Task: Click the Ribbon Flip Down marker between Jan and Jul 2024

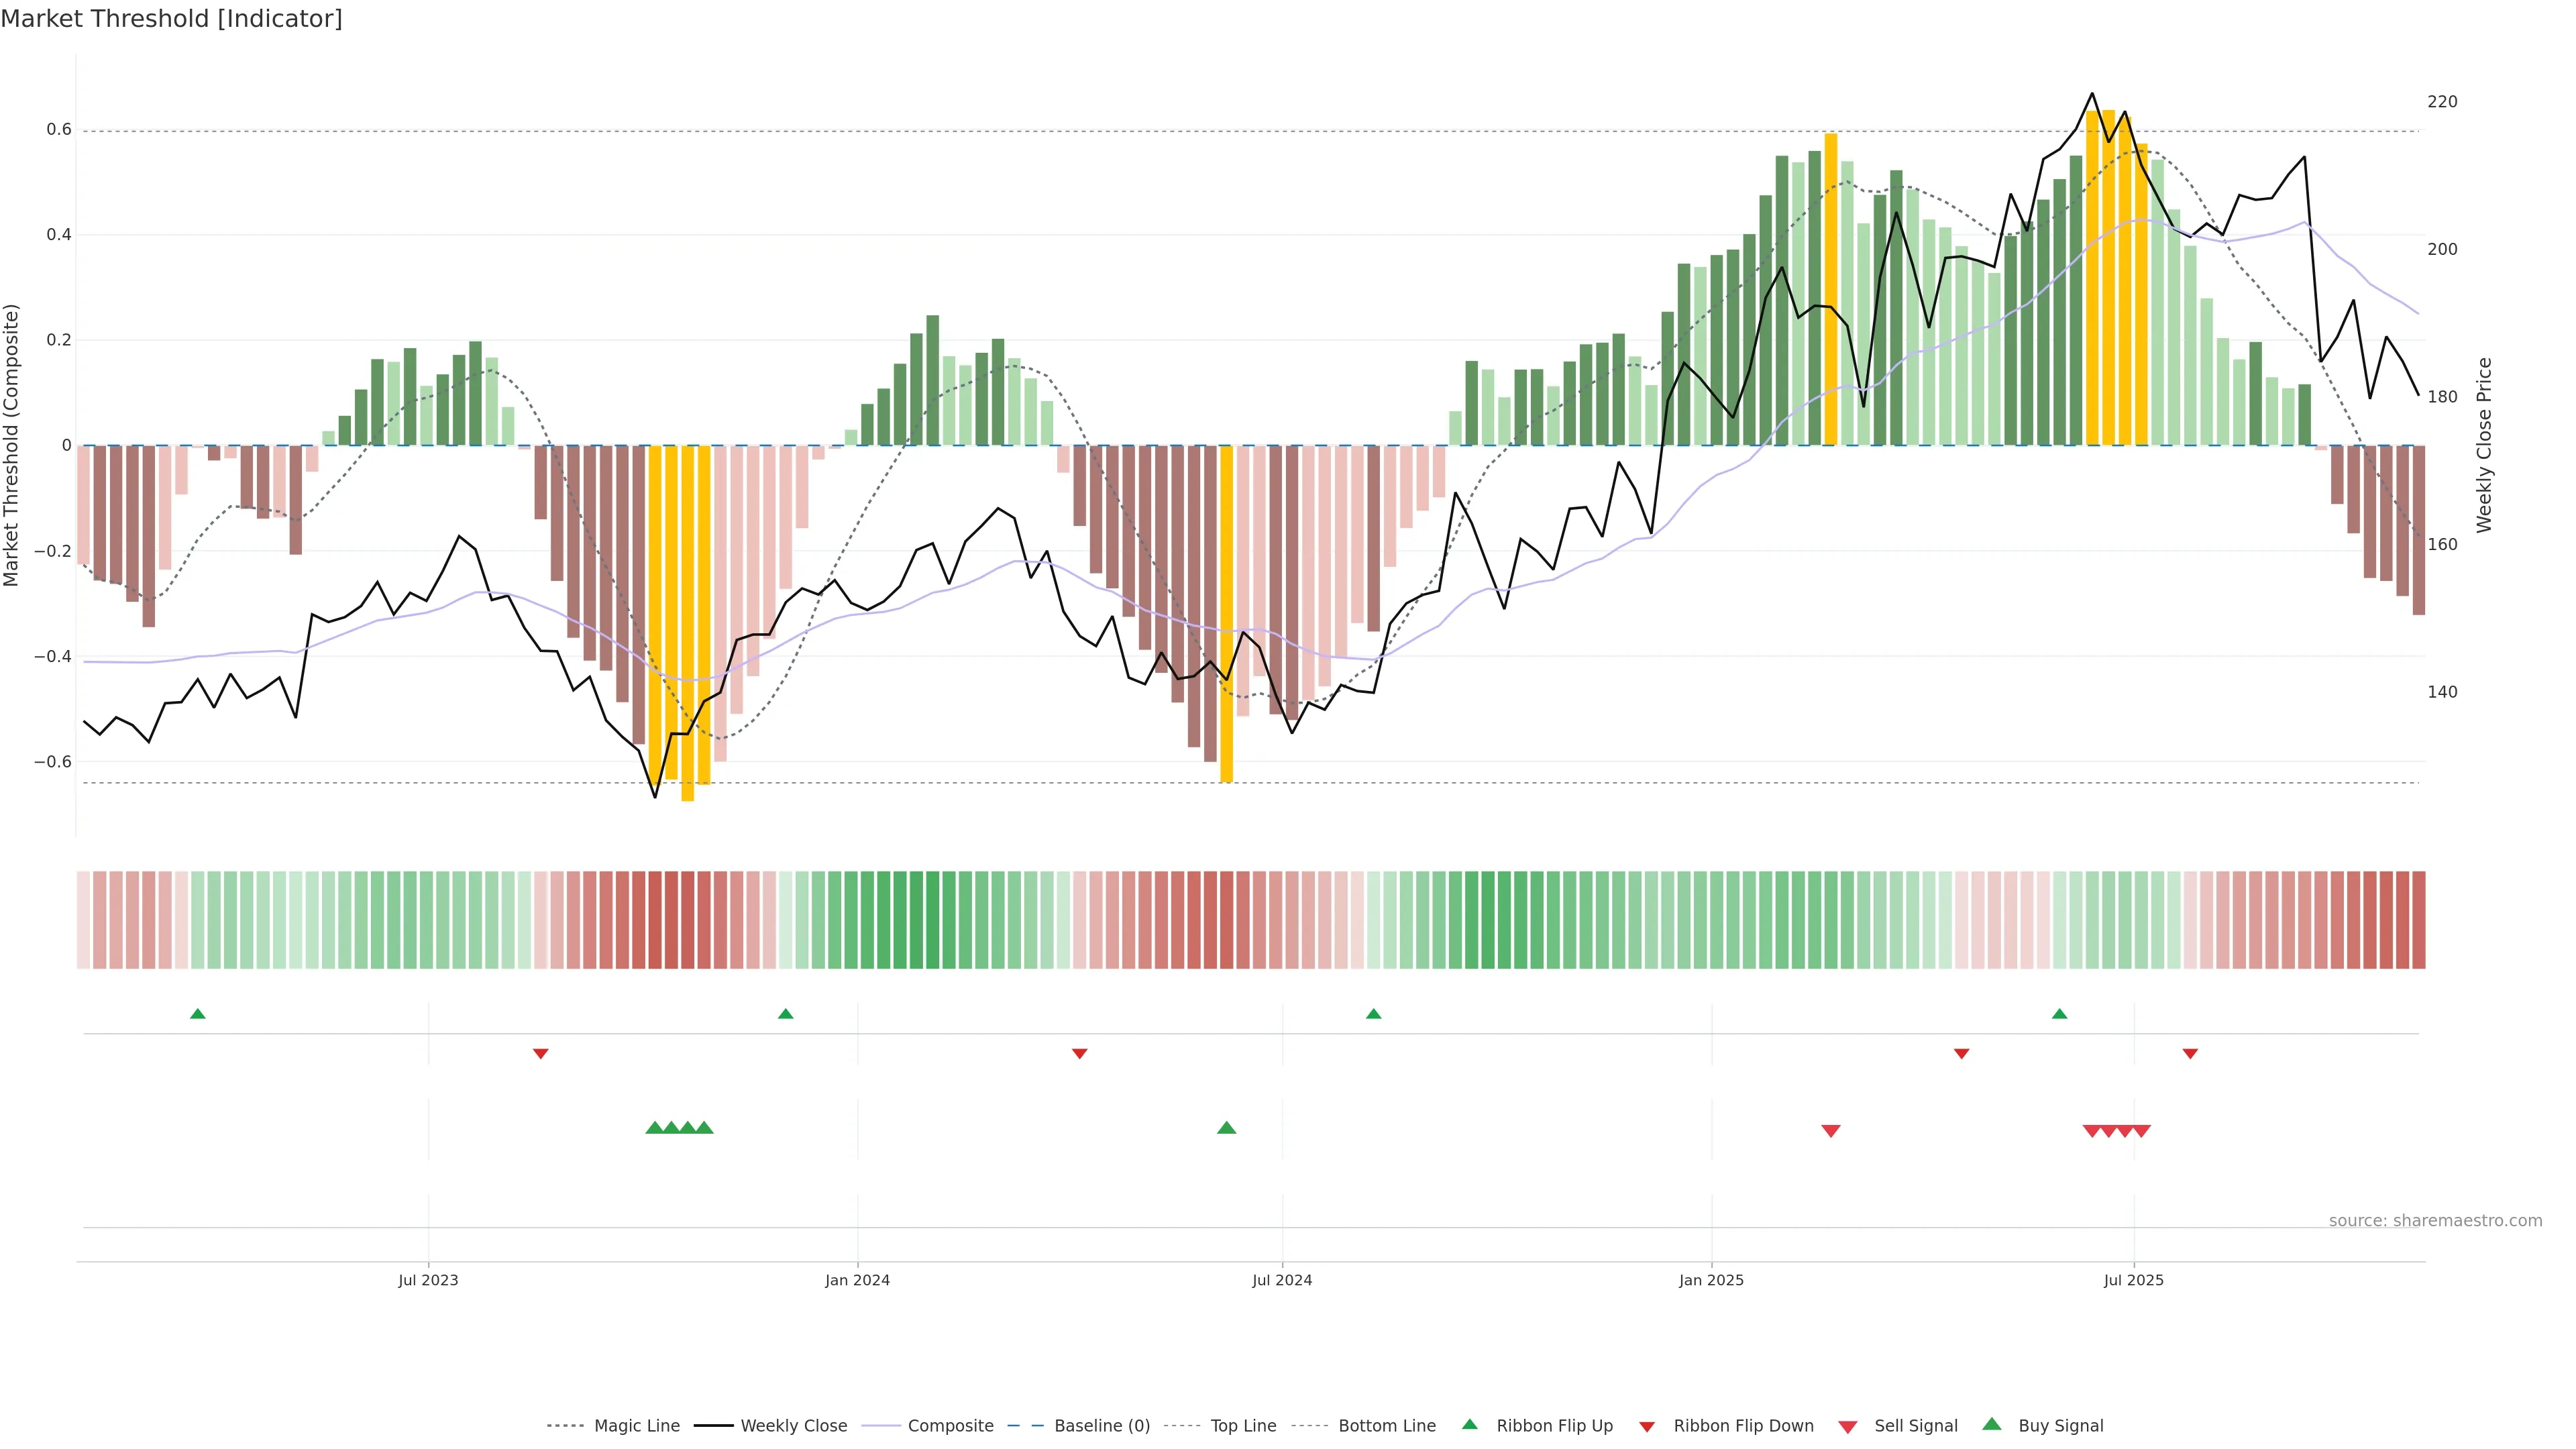Action: pos(1079,1054)
